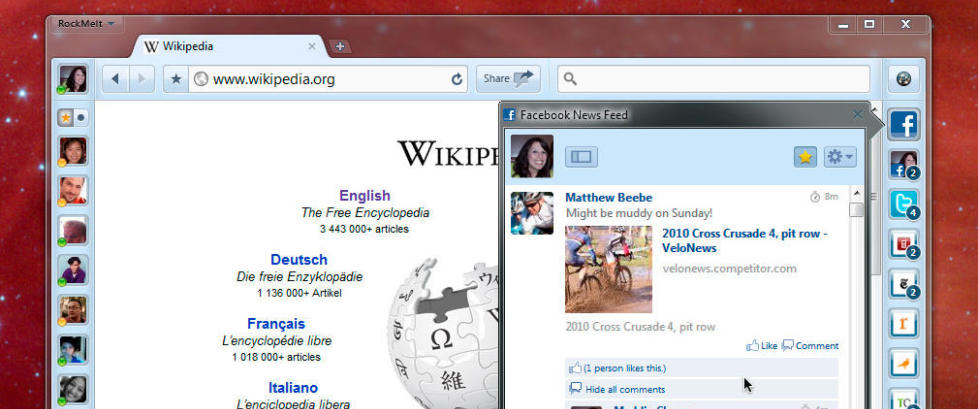Click 'The Free Encyclopedia' text
This screenshot has height=409, width=978.
365,213
